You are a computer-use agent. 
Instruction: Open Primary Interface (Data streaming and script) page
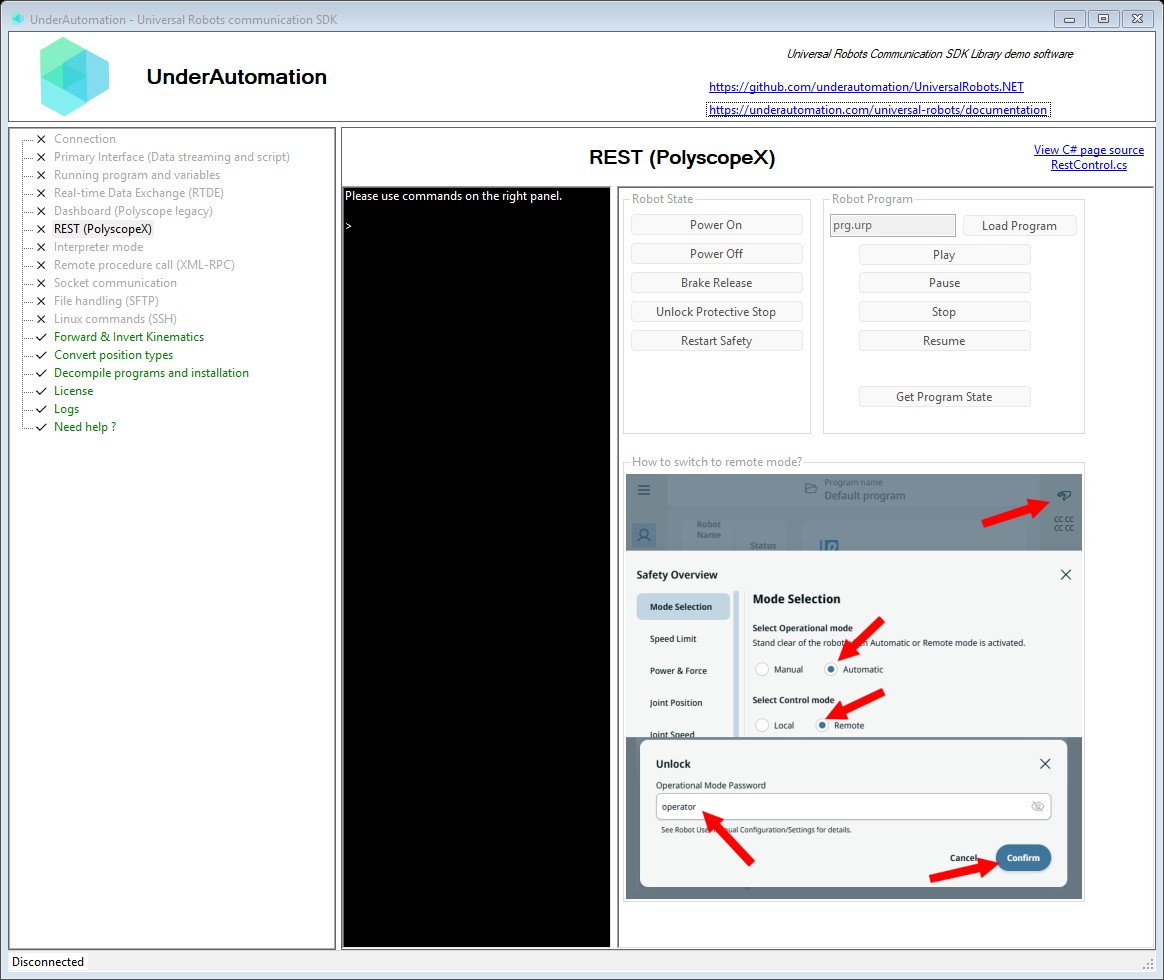(x=171, y=157)
